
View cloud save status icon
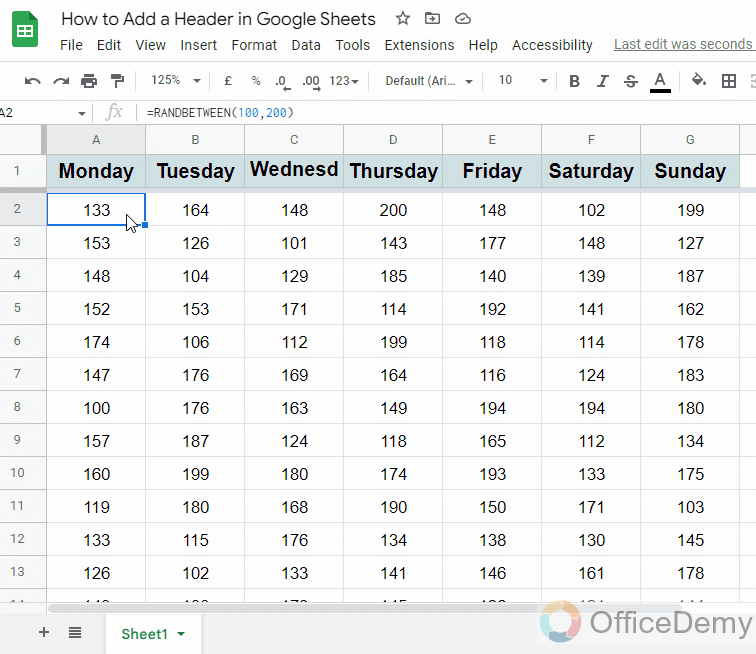click(462, 19)
